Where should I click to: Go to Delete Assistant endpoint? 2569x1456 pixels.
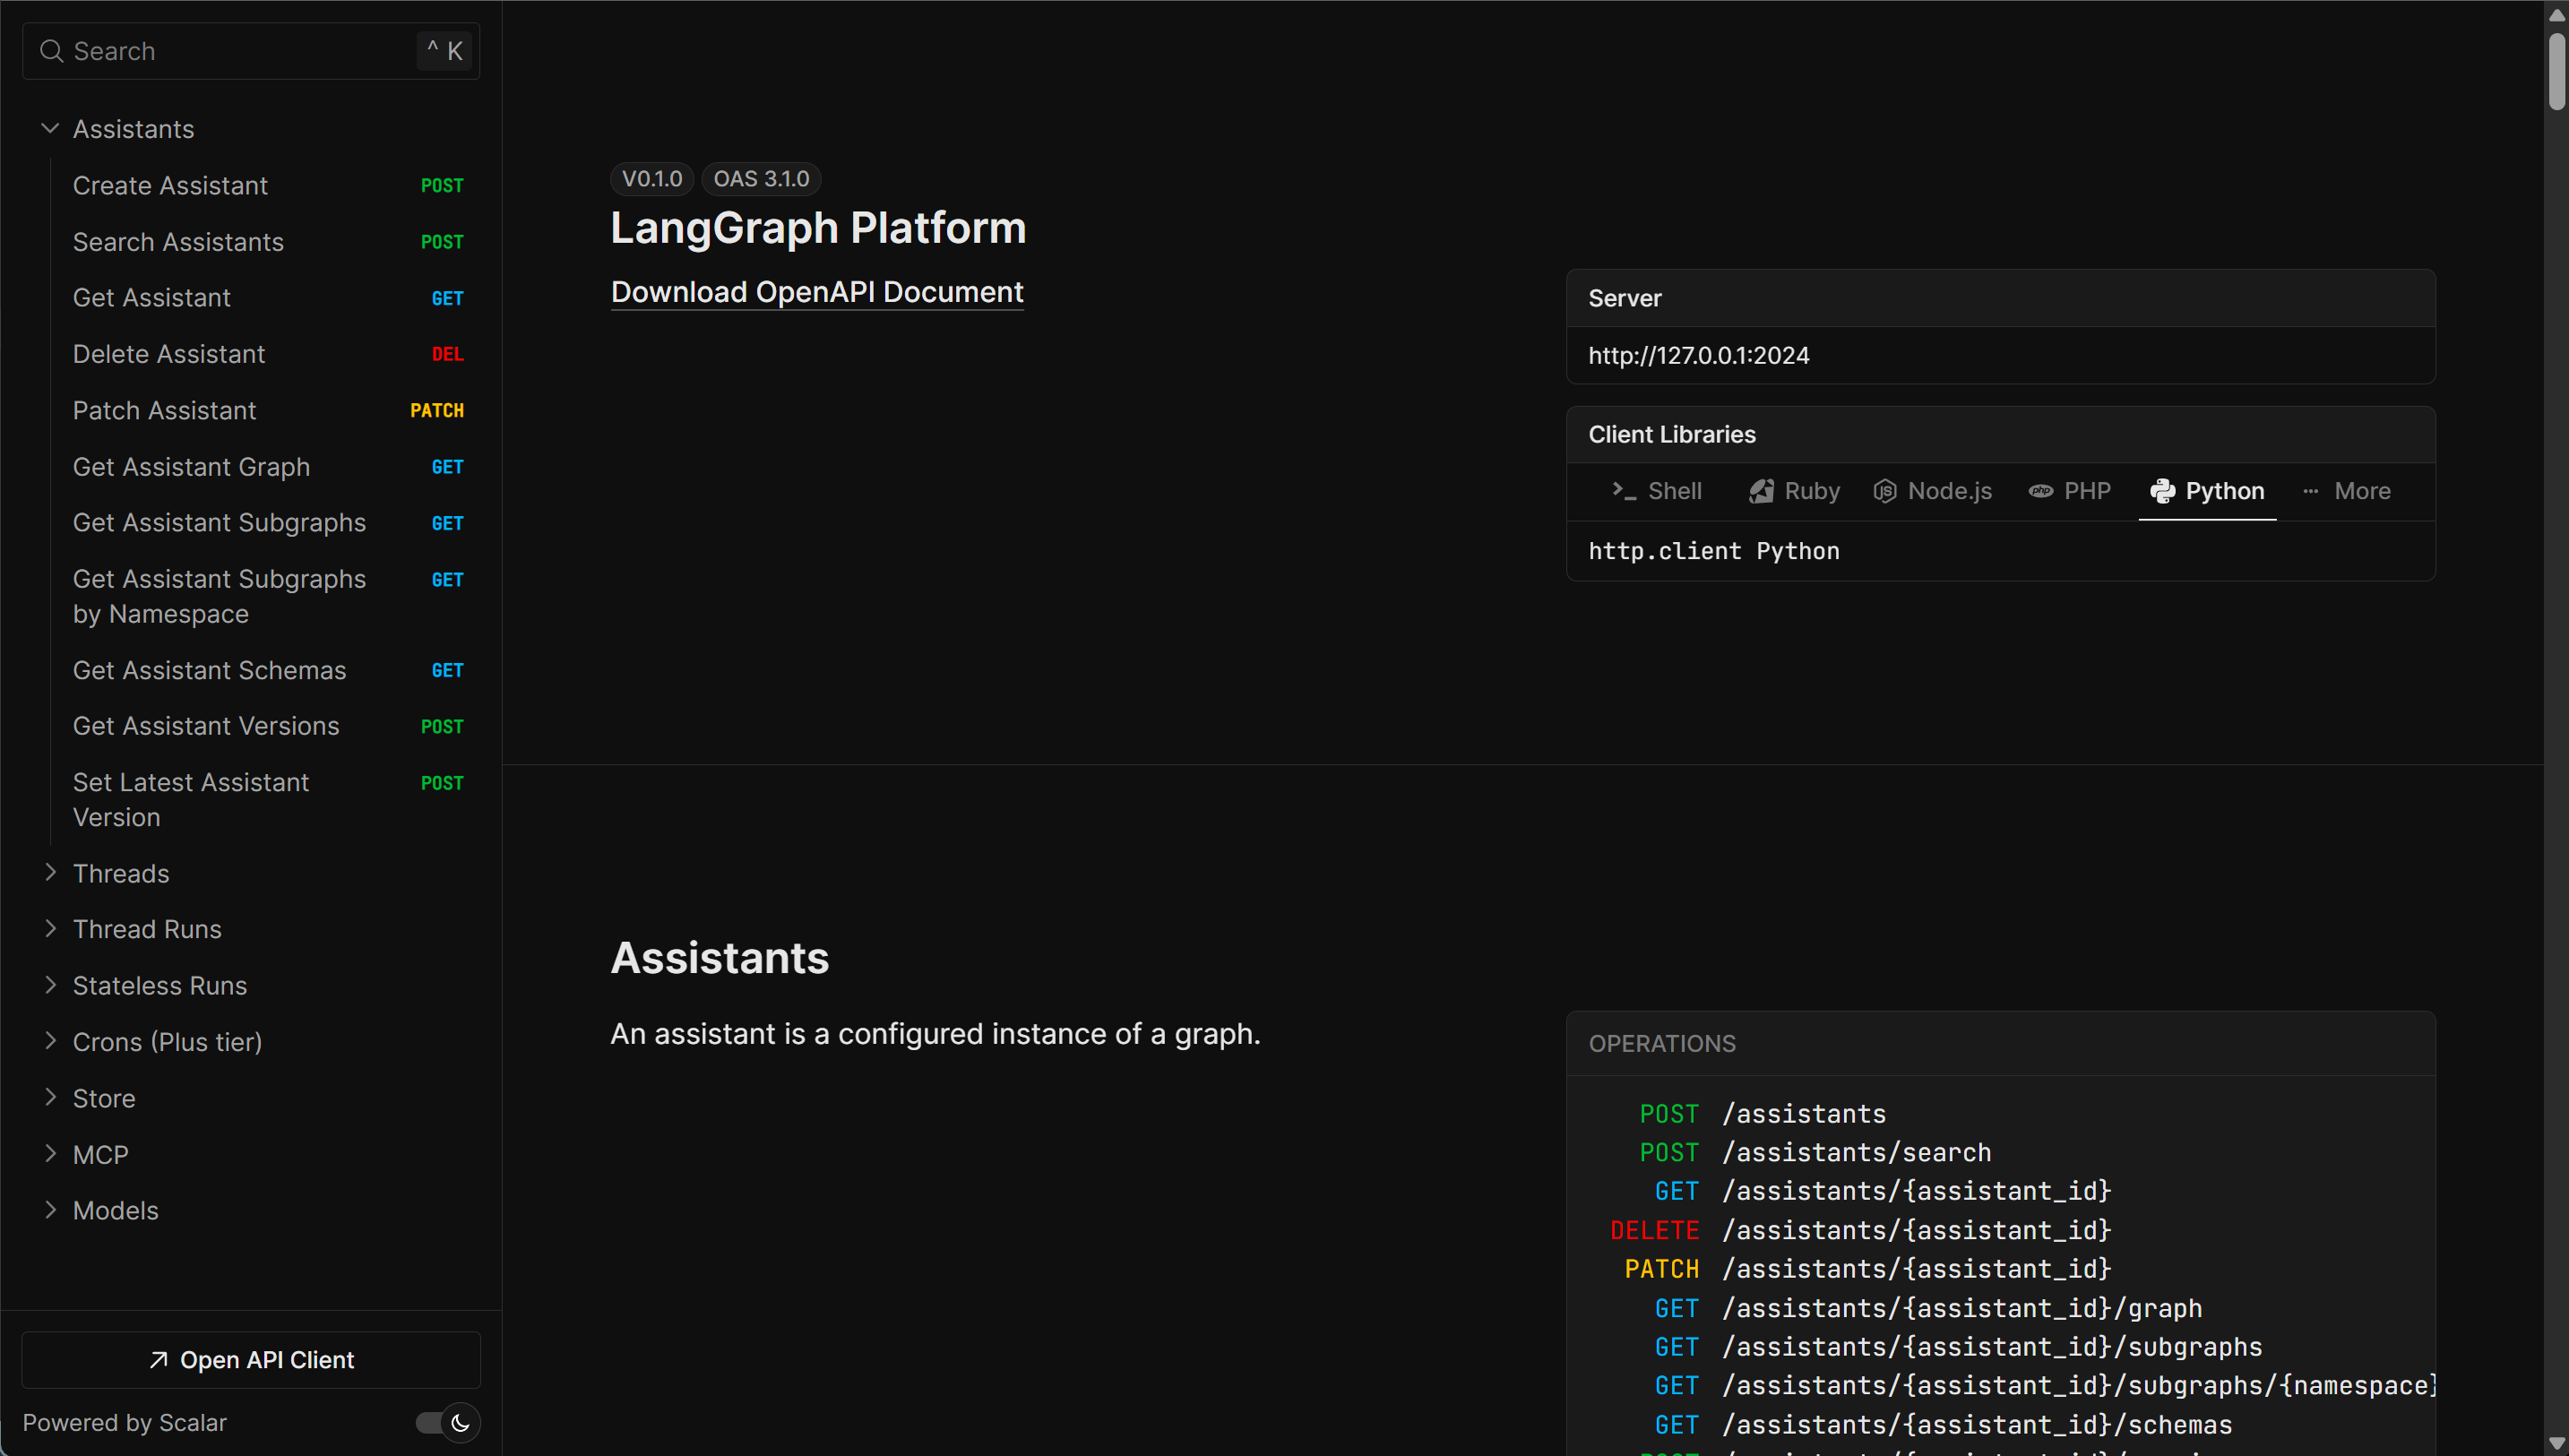(x=268, y=354)
